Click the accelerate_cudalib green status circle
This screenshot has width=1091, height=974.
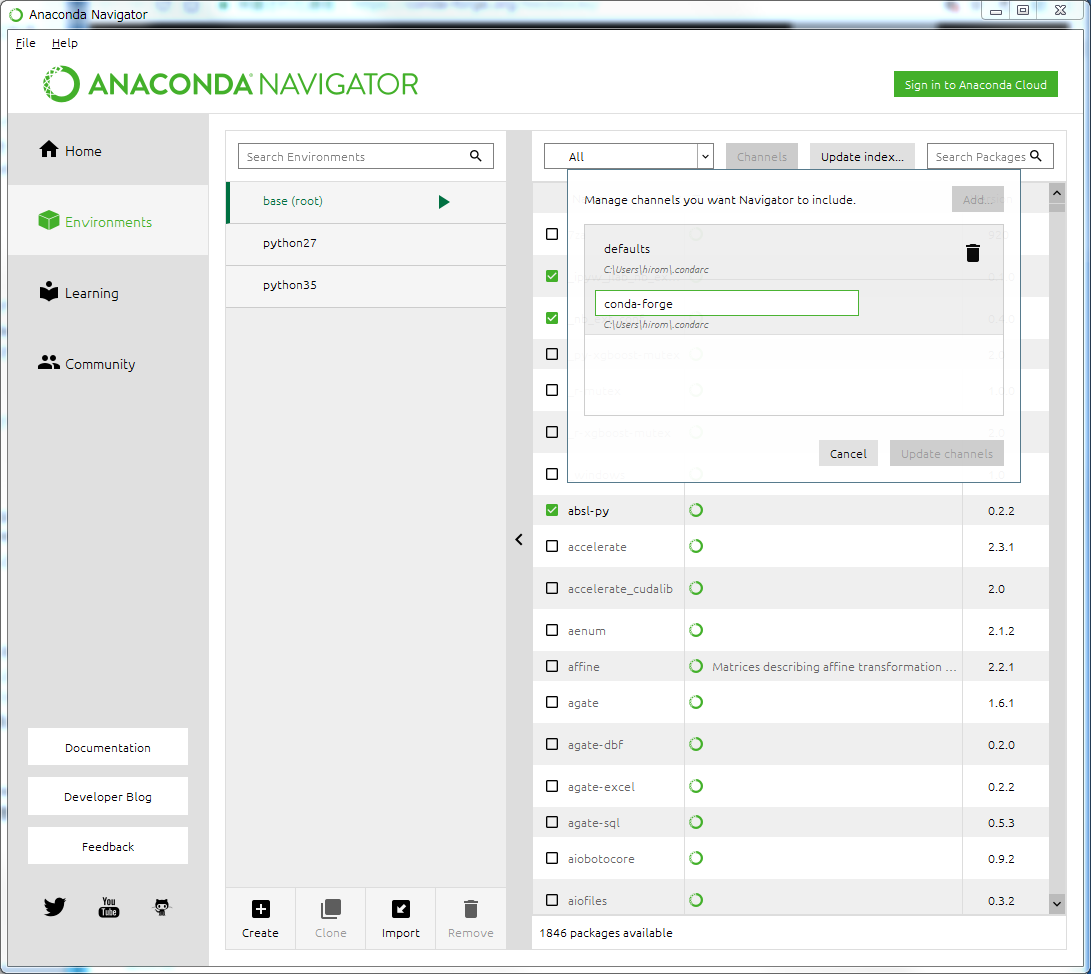tap(696, 588)
